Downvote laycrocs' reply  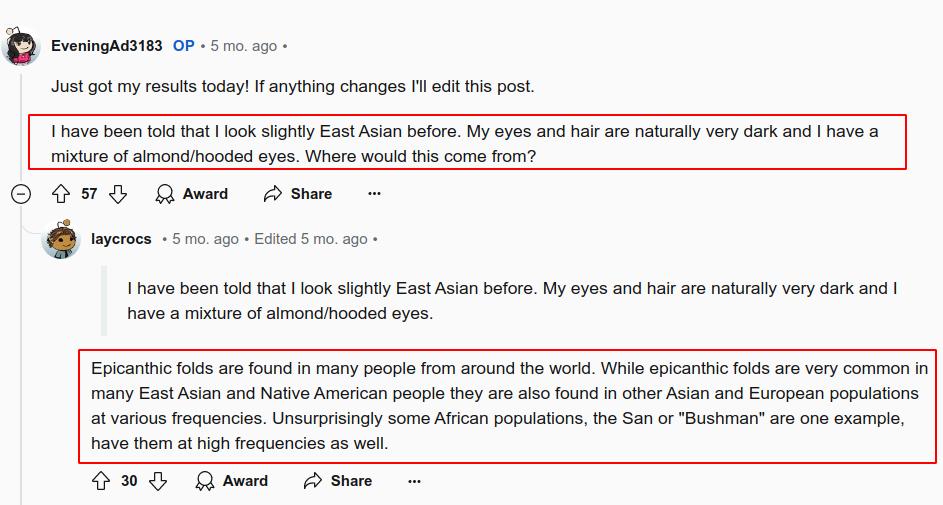click(x=158, y=481)
